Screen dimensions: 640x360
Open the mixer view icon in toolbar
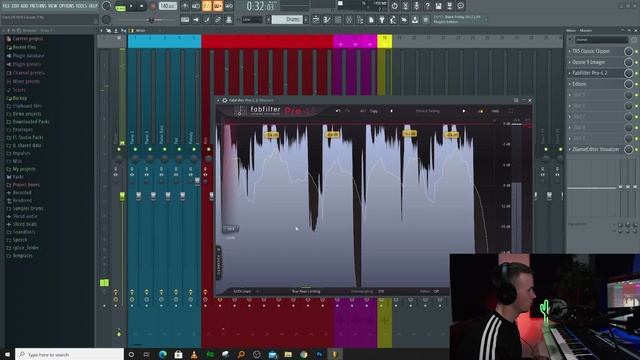pyautogui.click(x=349, y=20)
